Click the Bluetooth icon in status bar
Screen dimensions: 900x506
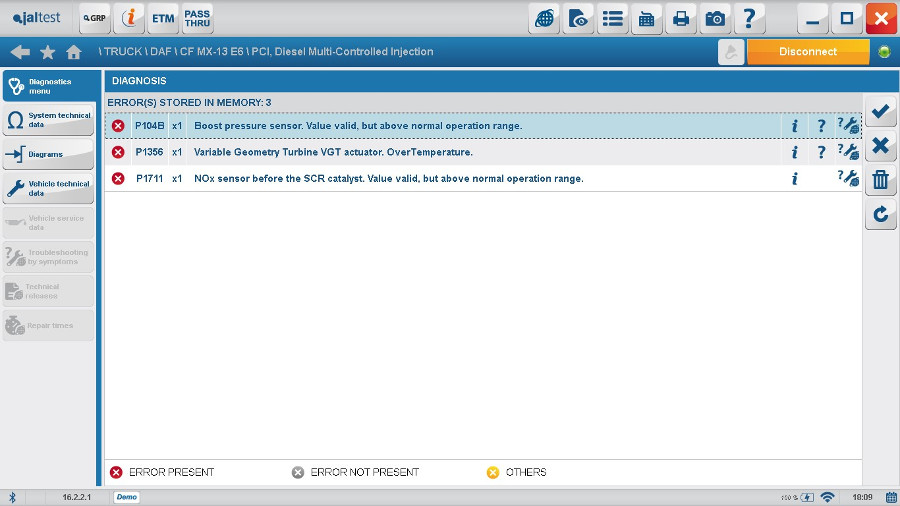coord(13,497)
